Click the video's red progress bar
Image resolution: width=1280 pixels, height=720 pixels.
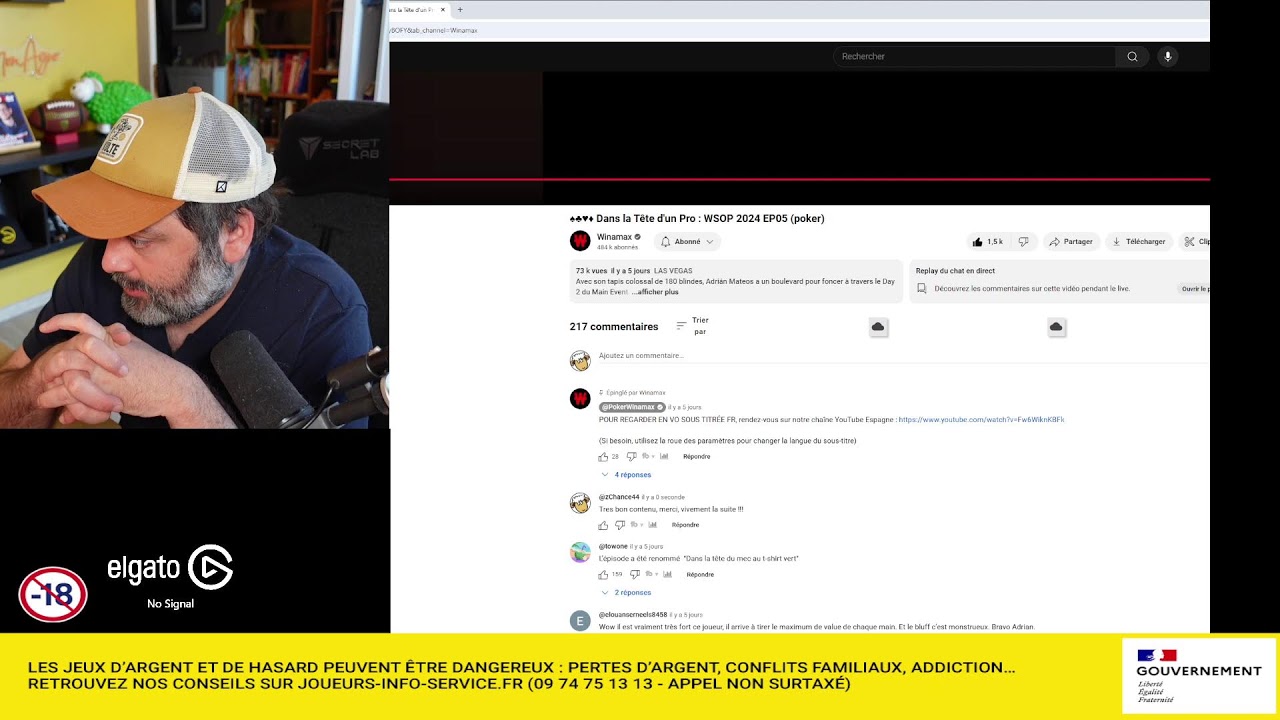pos(799,179)
